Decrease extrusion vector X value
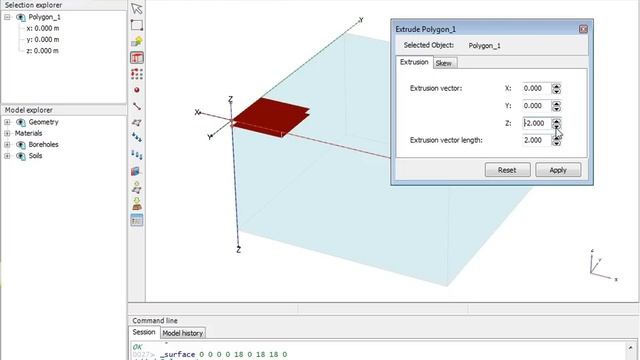 (556, 91)
